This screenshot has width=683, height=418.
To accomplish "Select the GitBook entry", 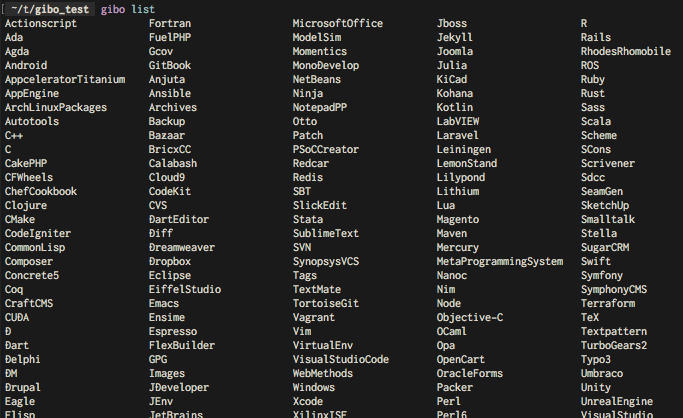I will tap(170, 65).
